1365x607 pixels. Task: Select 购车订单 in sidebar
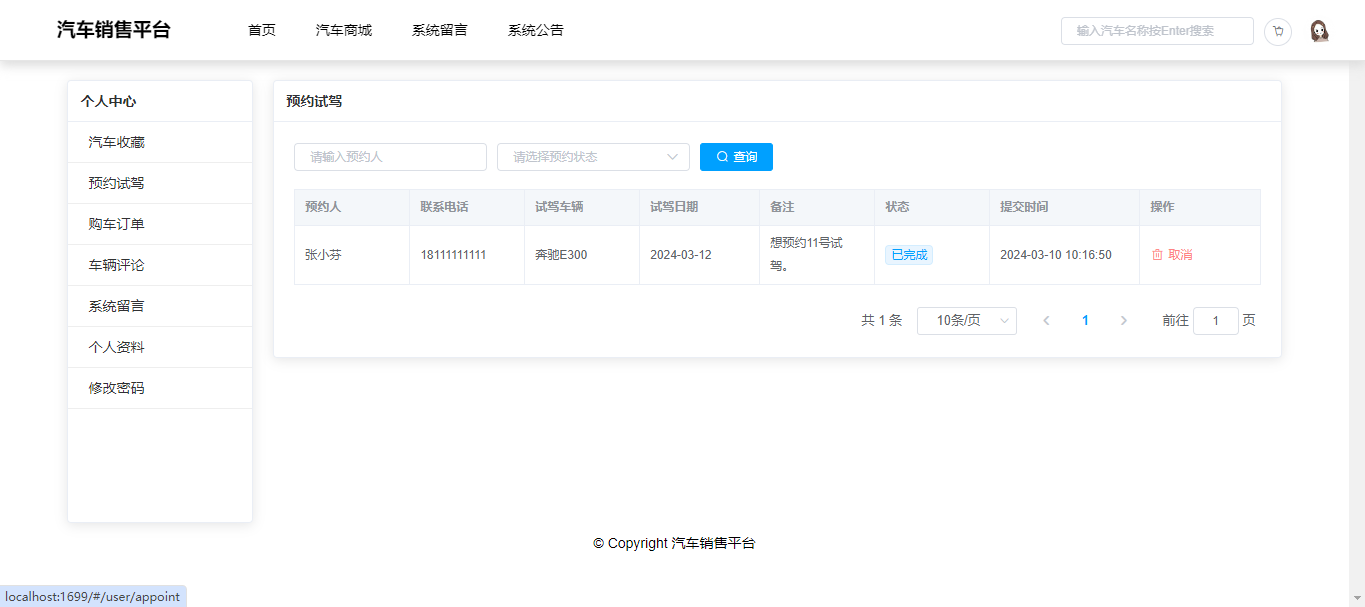[117, 224]
